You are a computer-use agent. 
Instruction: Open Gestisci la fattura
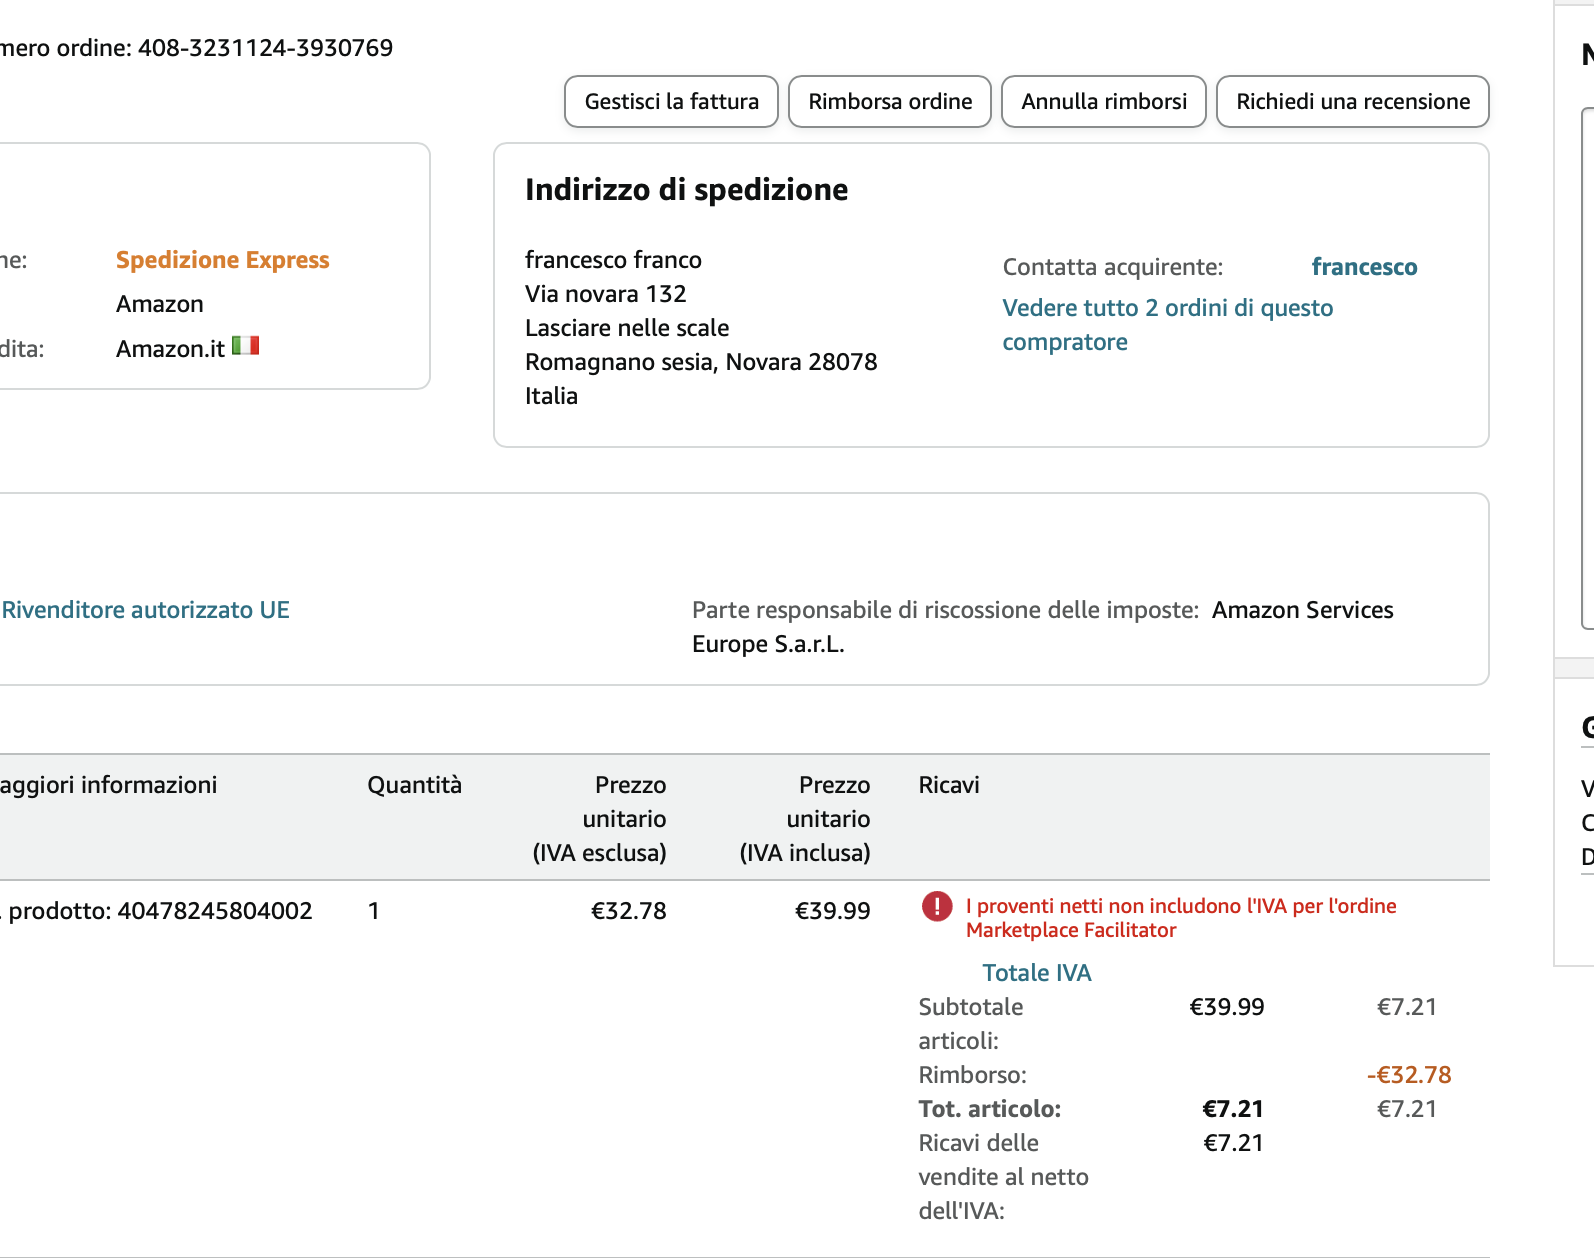pos(671,102)
